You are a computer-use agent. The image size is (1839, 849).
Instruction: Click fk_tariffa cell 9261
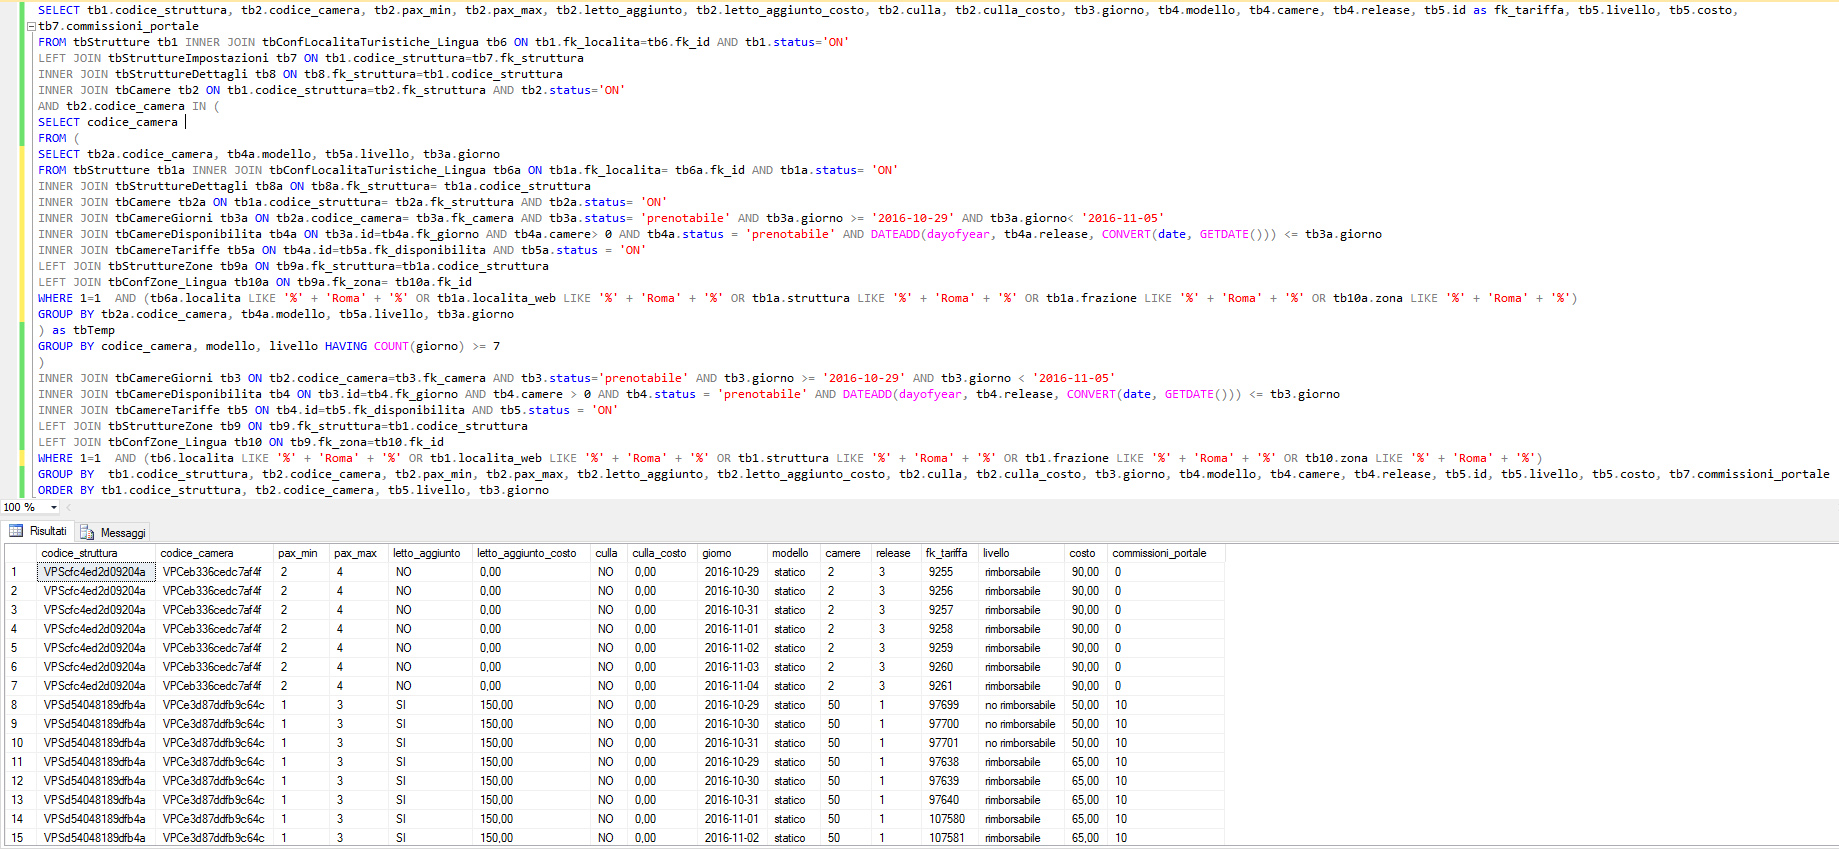point(950,686)
